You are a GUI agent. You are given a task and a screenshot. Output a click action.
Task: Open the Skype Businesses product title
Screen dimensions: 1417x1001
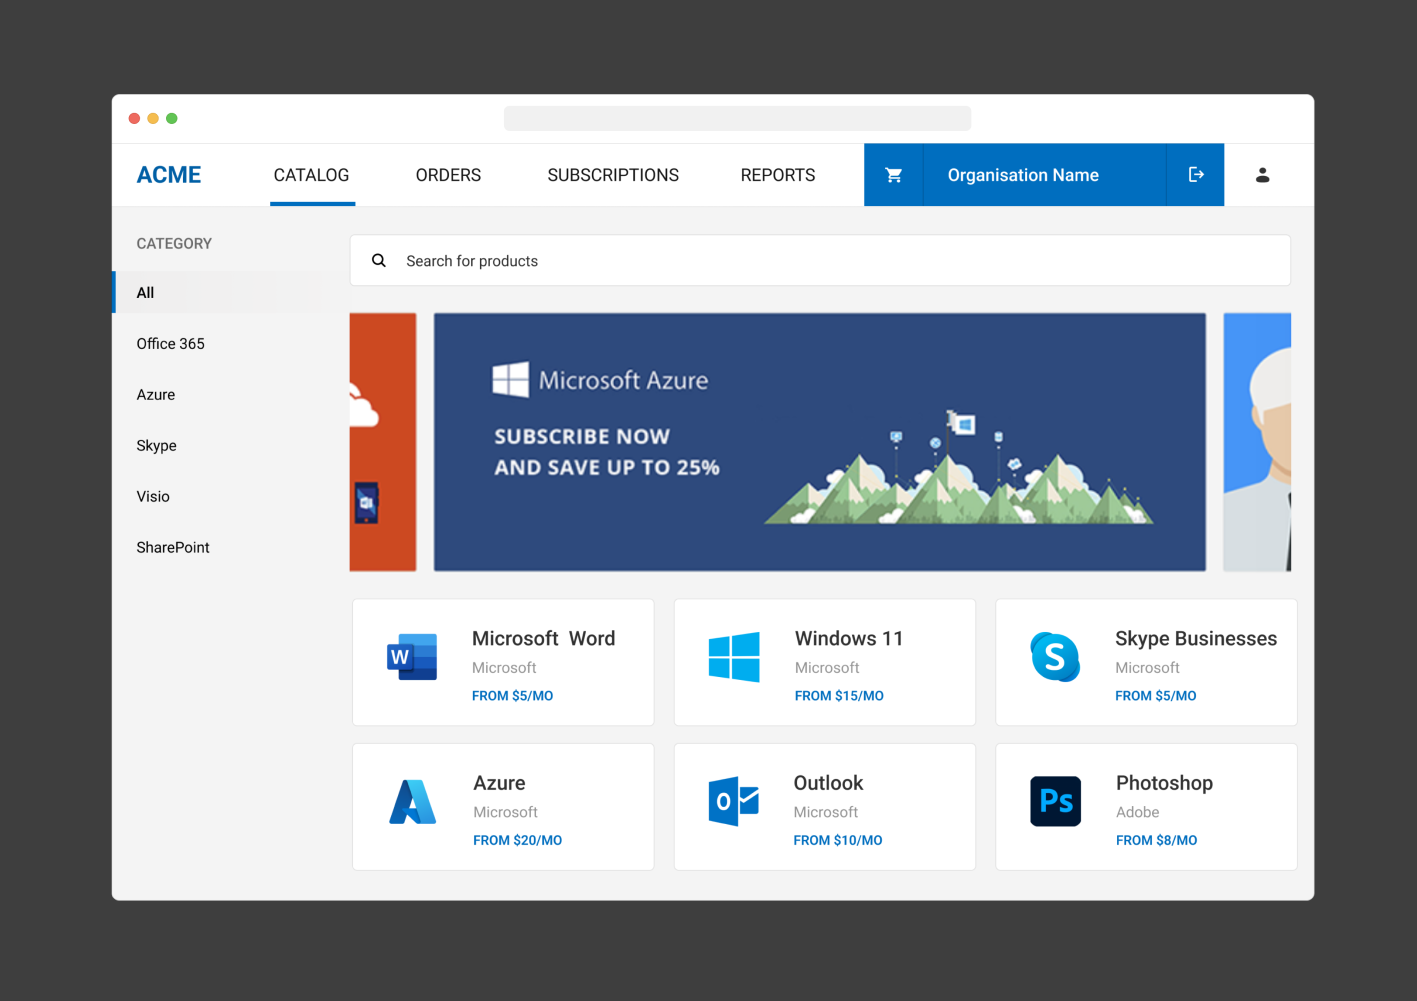[x=1196, y=638]
